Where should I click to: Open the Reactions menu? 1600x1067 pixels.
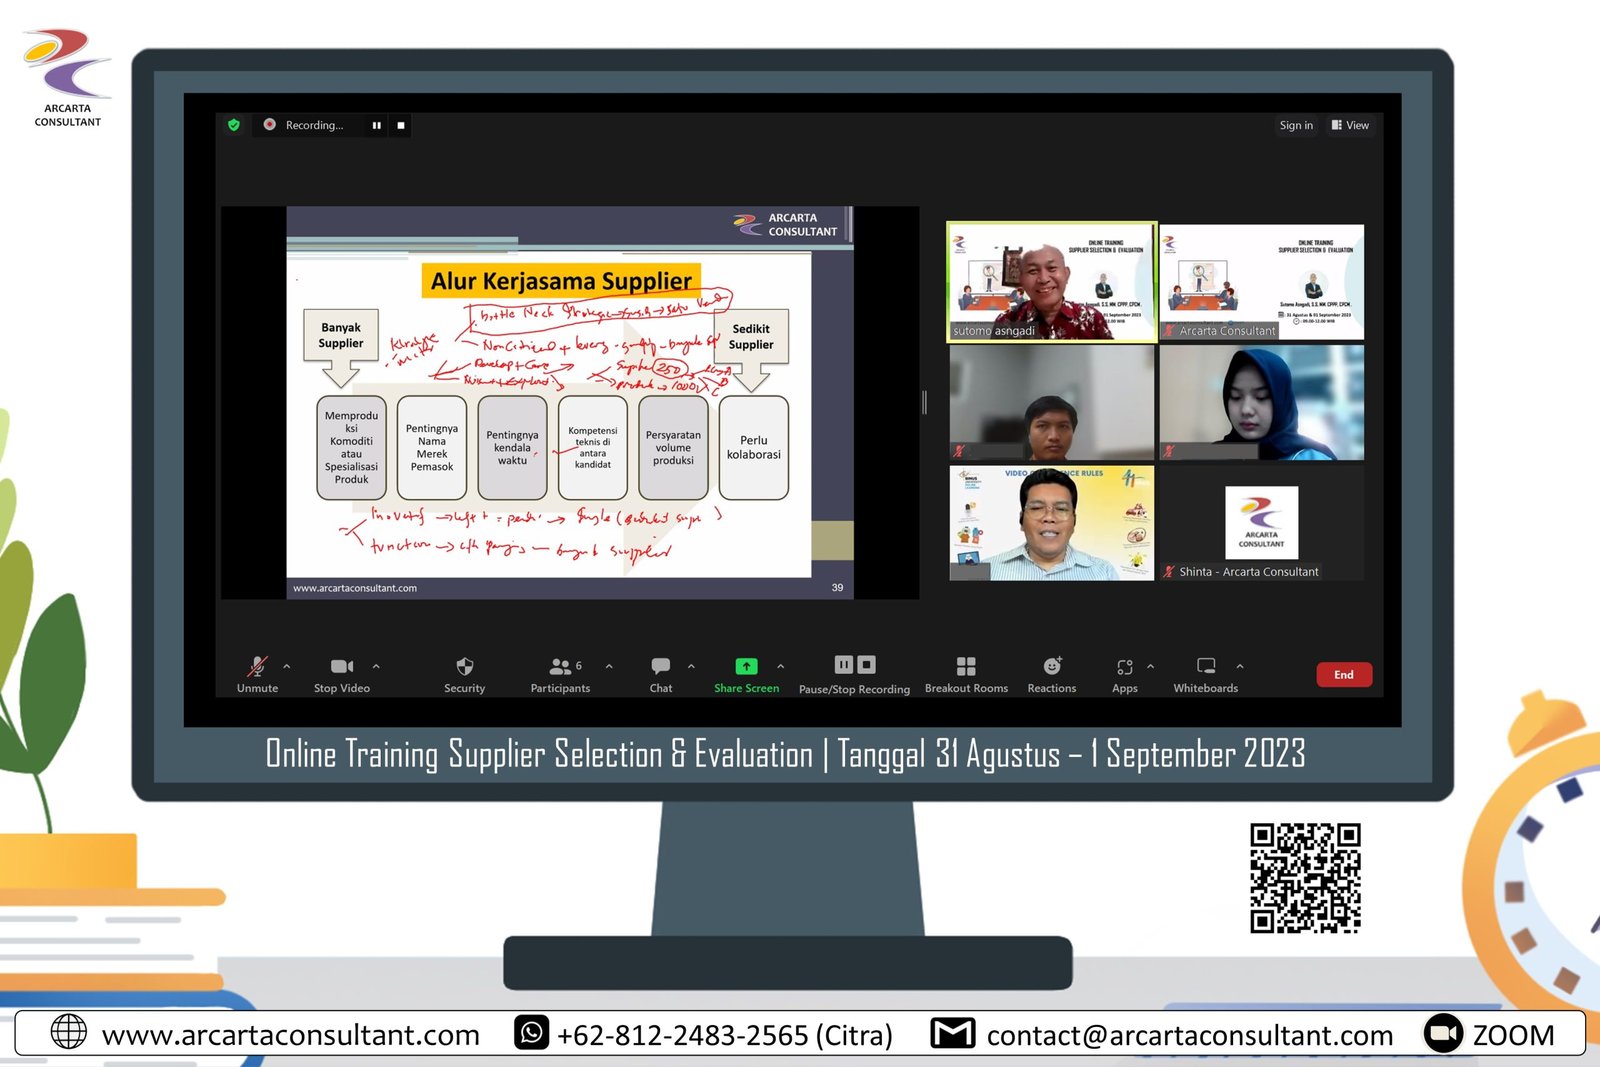coord(1052,667)
